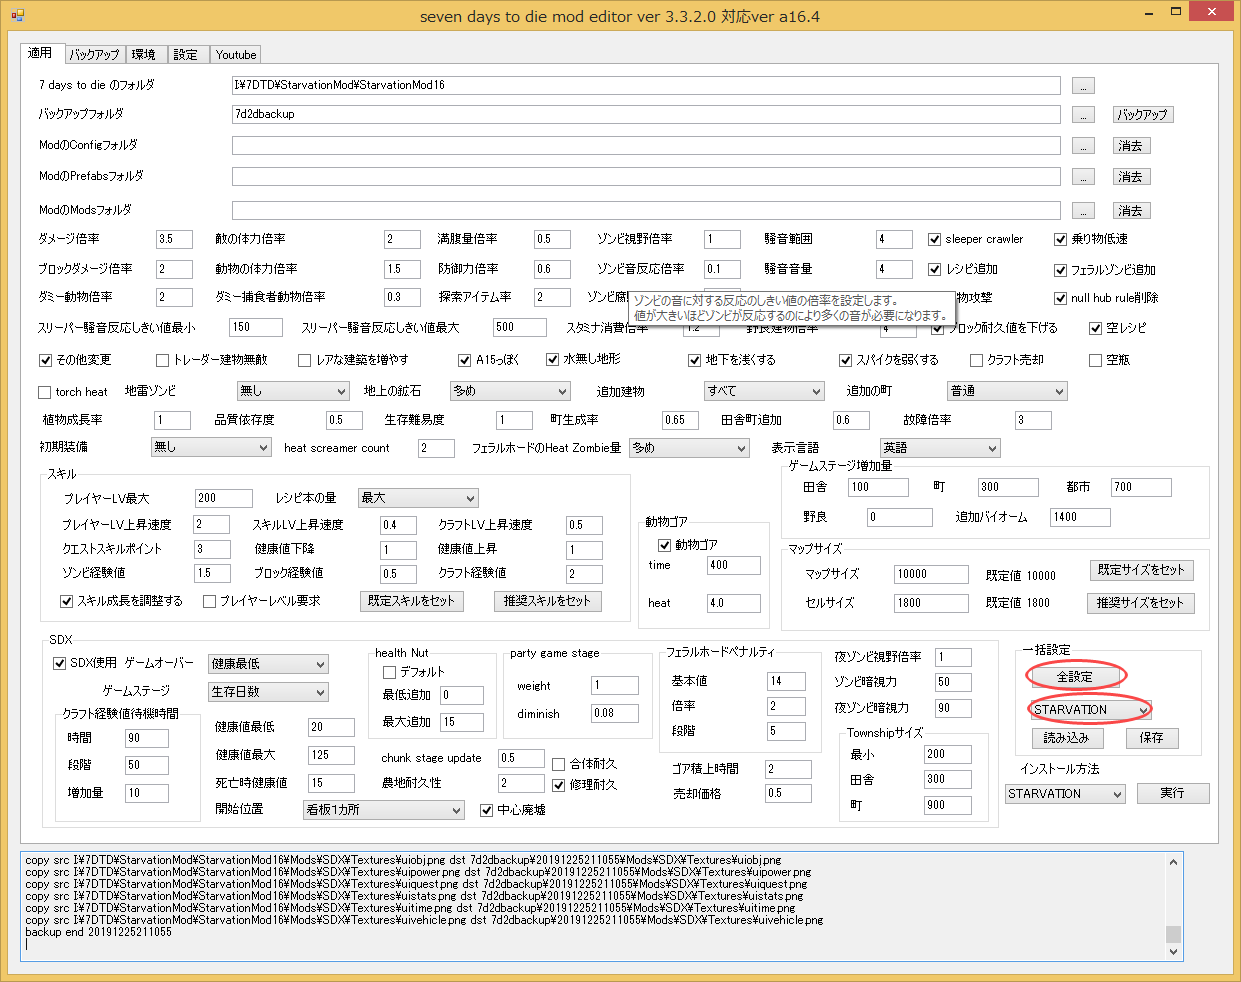Clear the ModのPrefabsフォルダ with 消去

pyautogui.click(x=1131, y=177)
